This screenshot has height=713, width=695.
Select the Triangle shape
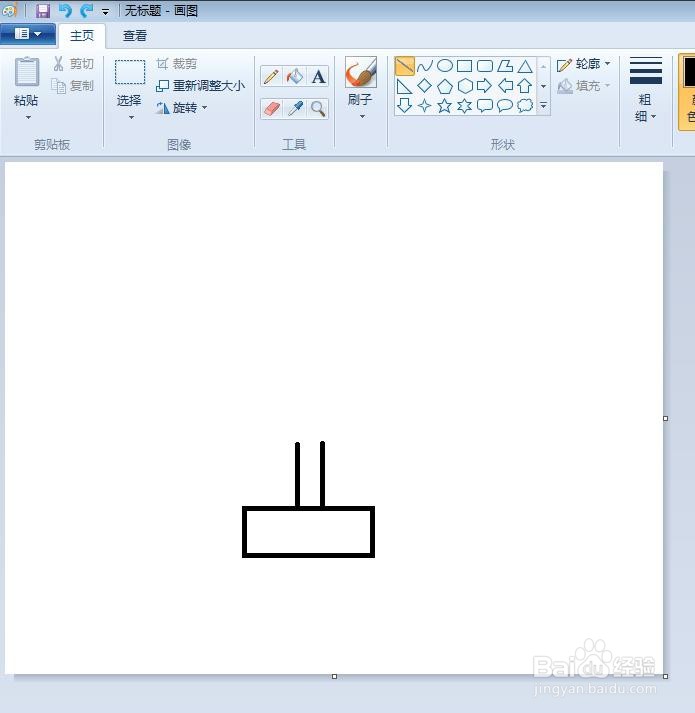(524, 66)
